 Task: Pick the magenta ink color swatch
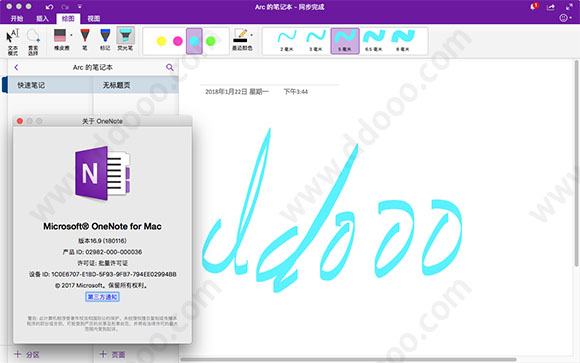pos(178,41)
